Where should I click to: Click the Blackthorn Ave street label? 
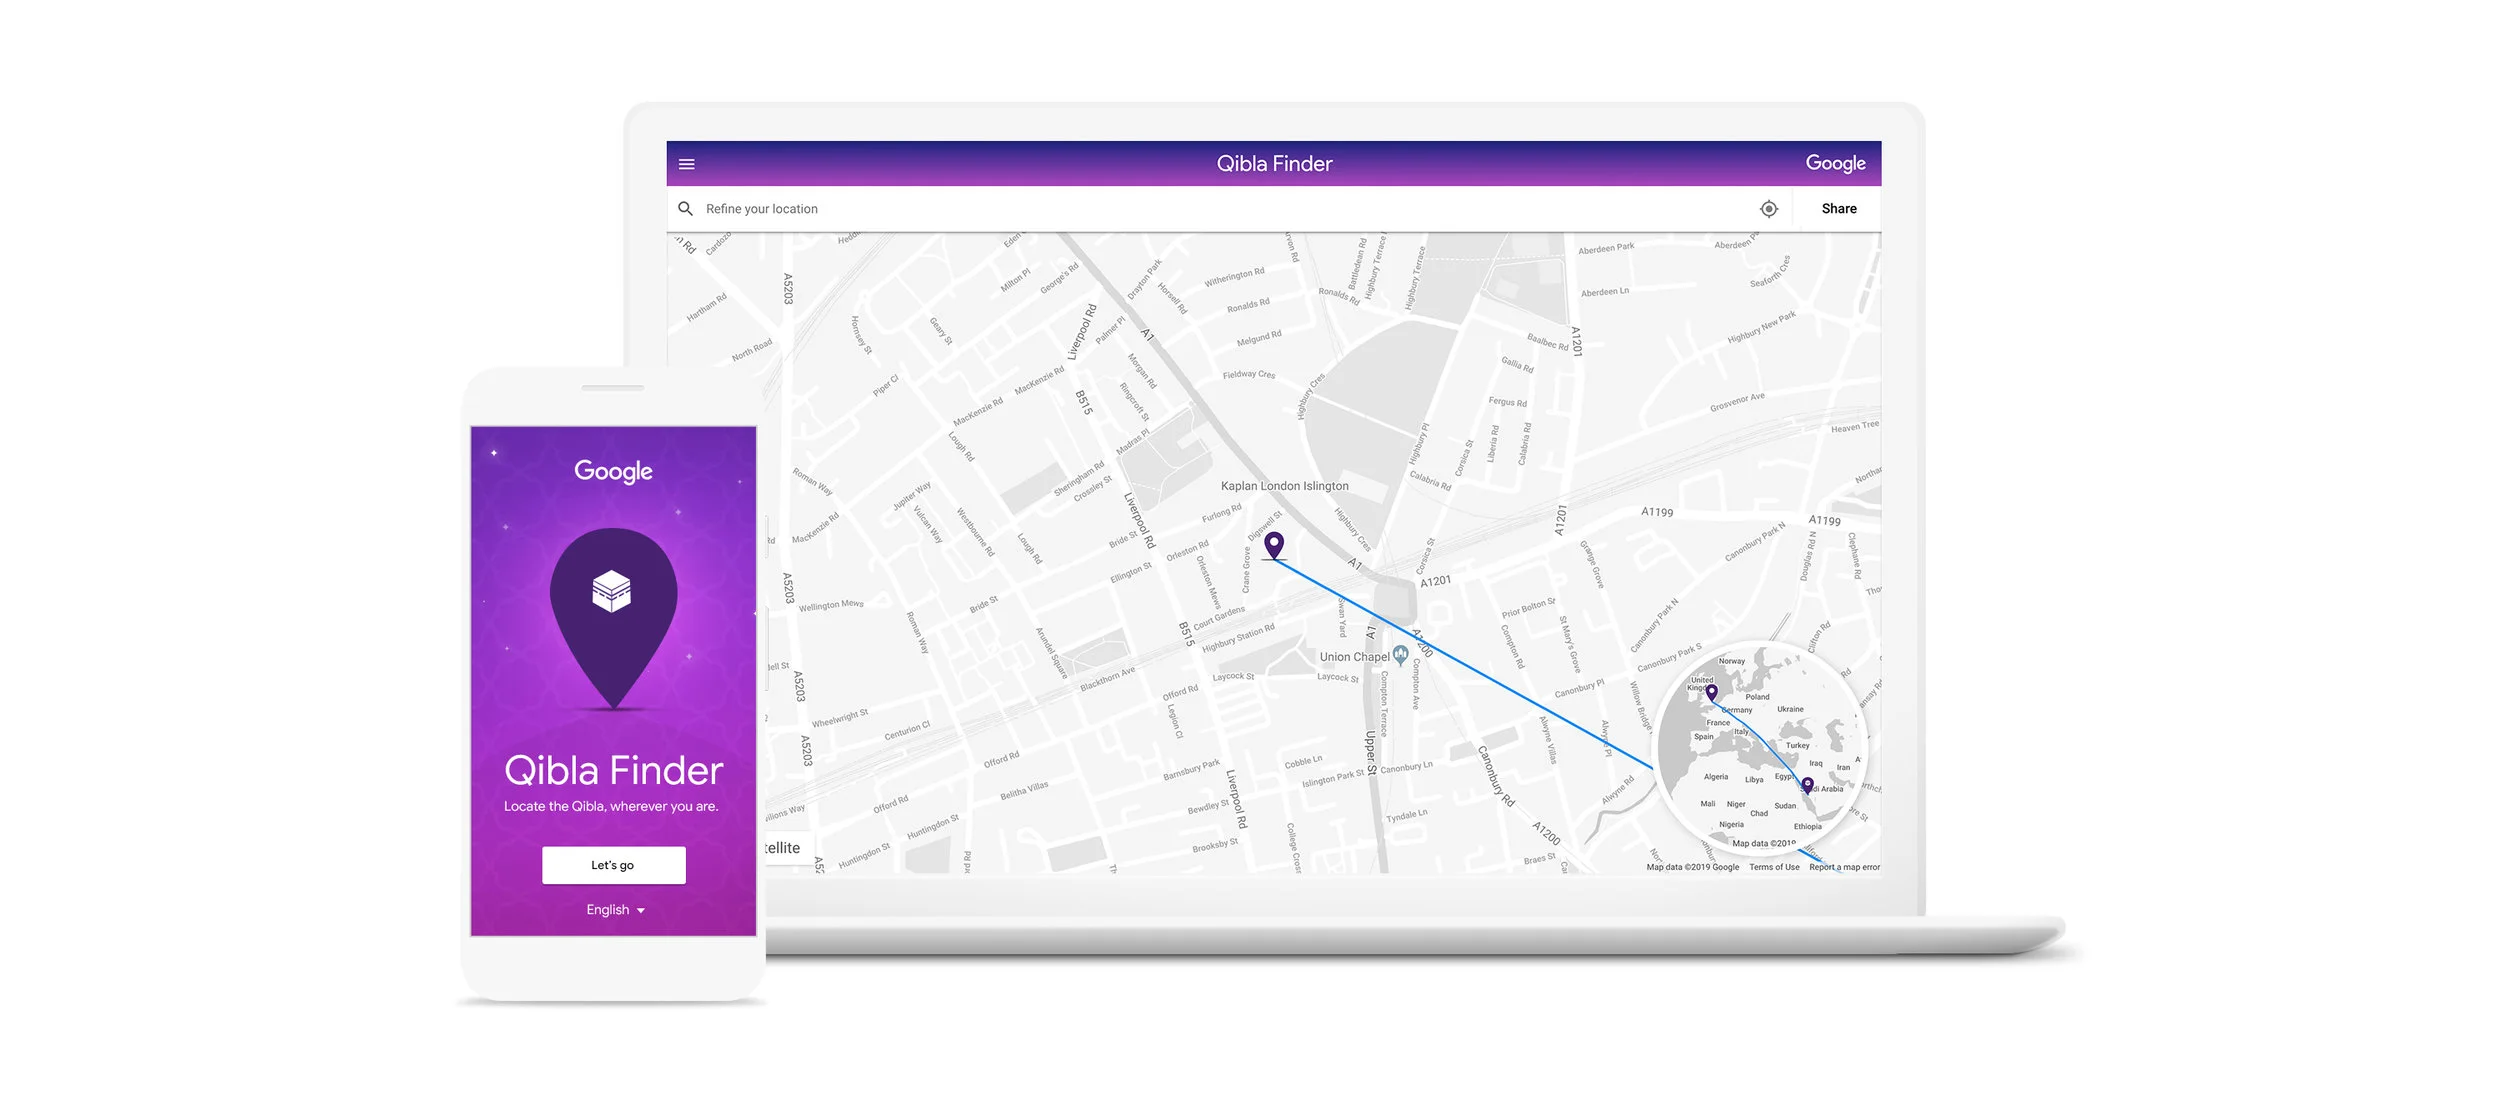point(1107,679)
